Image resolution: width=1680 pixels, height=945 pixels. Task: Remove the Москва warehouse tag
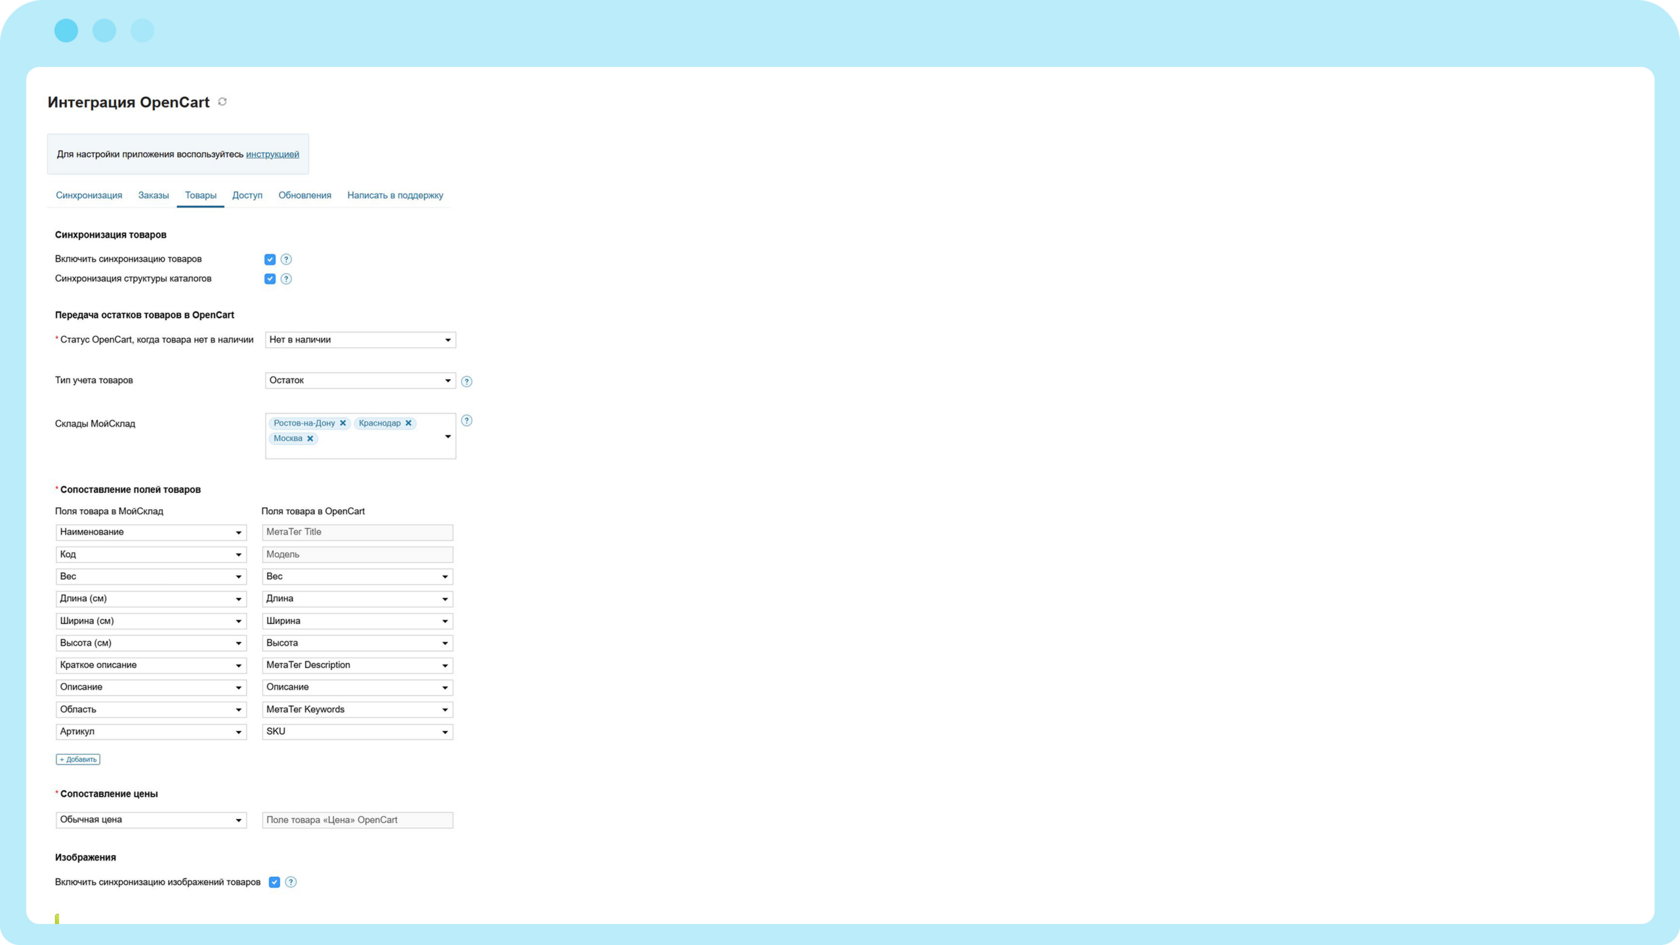pyautogui.click(x=310, y=438)
